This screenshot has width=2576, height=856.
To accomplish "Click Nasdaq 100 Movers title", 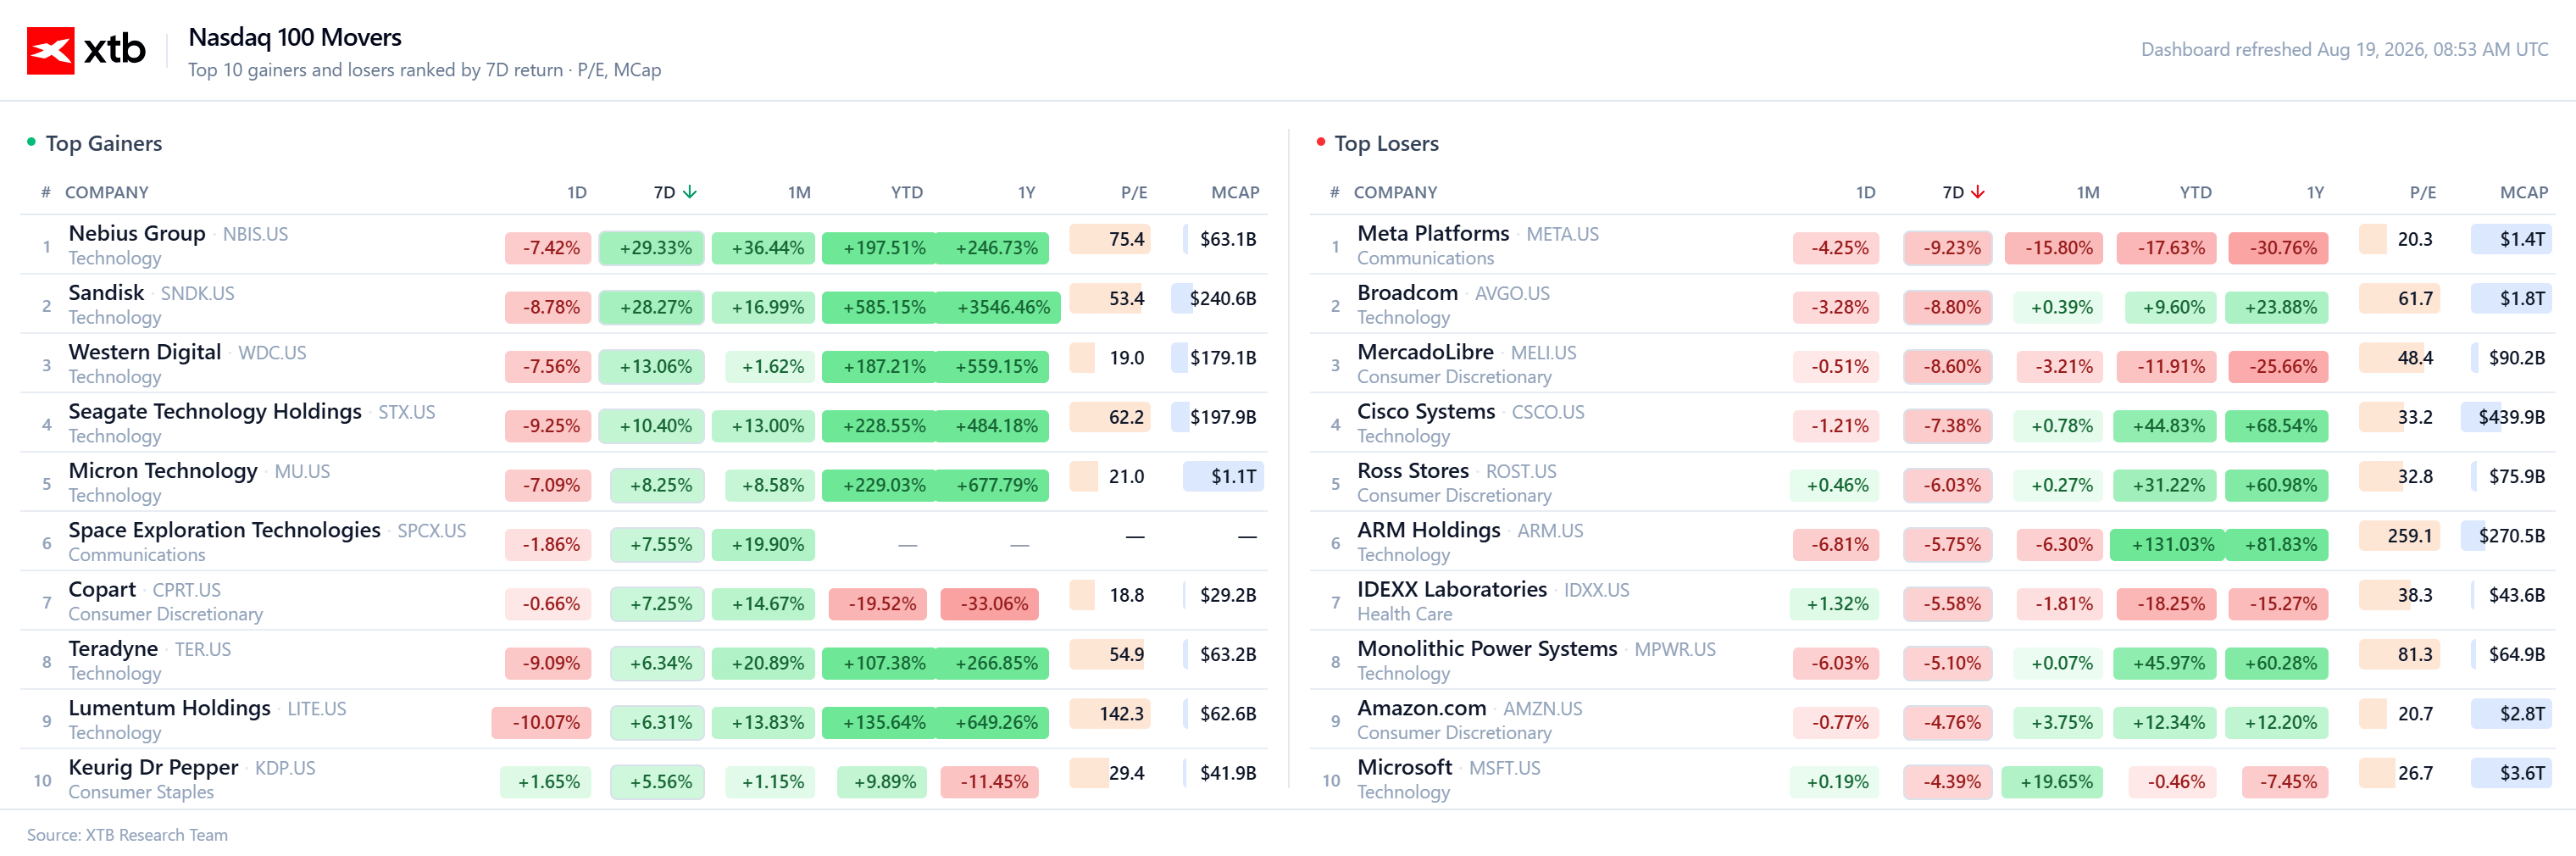I will tap(295, 38).
